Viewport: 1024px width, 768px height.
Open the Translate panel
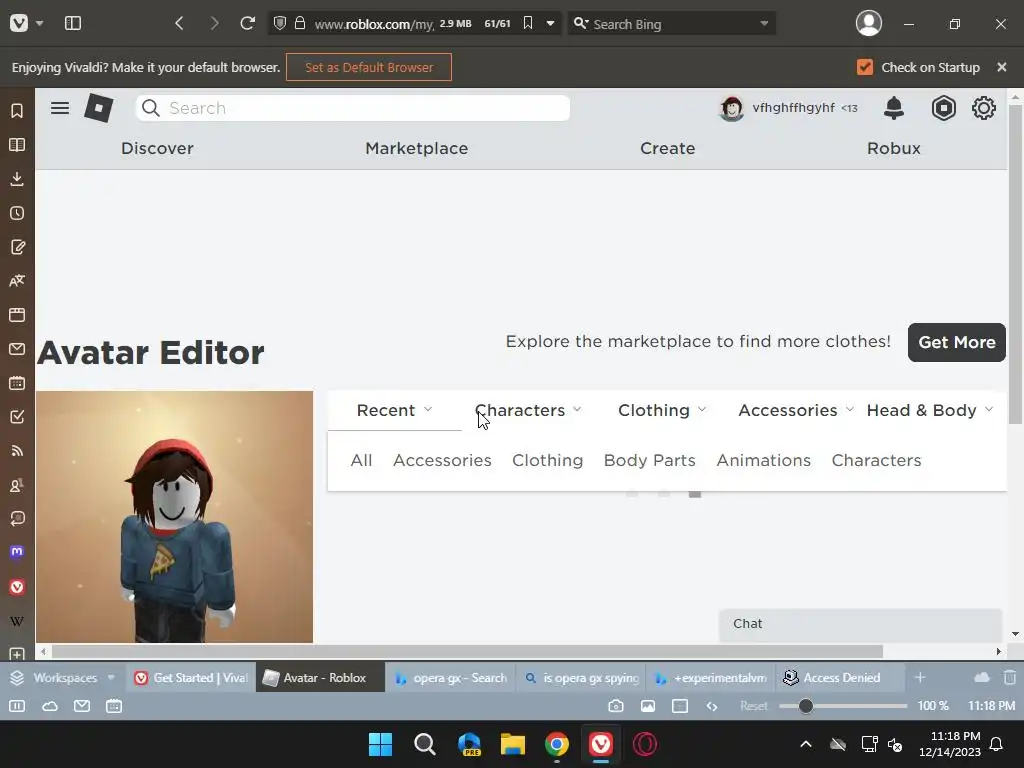click(x=17, y=281)
